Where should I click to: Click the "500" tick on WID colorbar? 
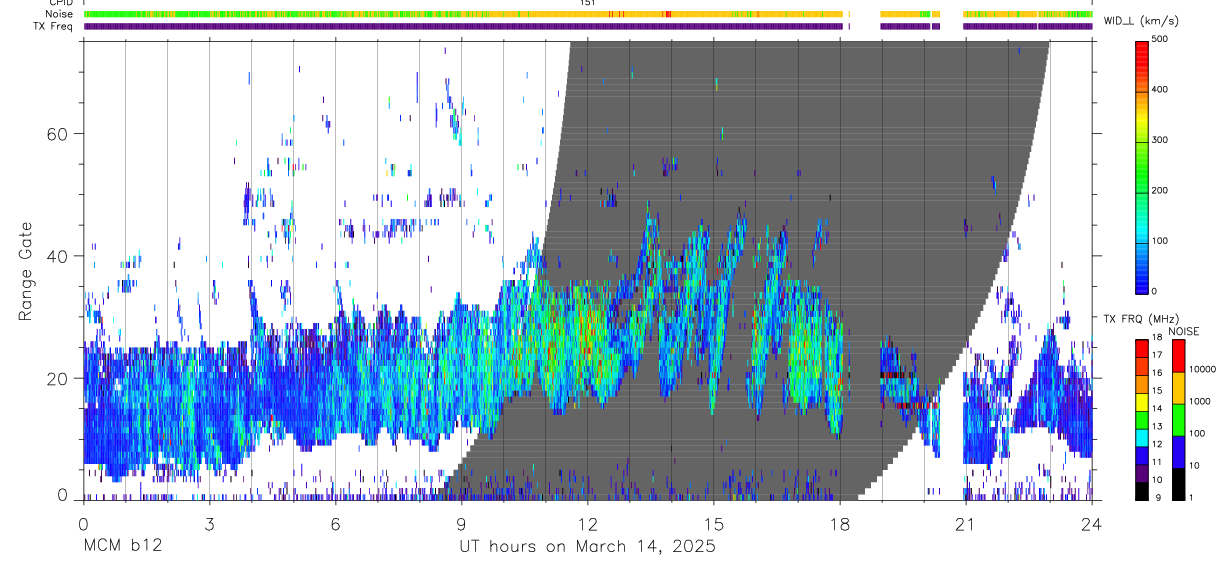[1160, 39]
